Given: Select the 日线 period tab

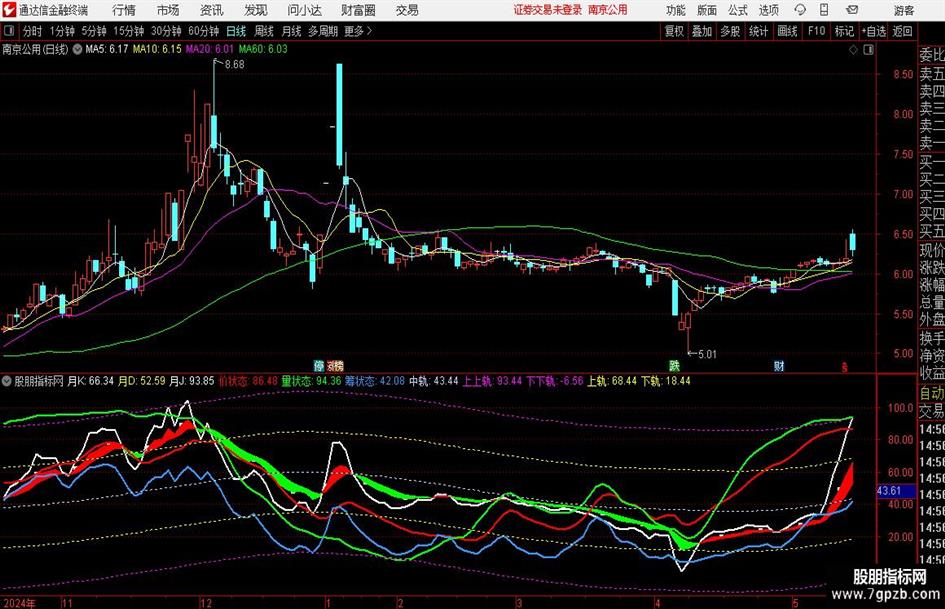Looking at the screenshot, I should point(236,31).
